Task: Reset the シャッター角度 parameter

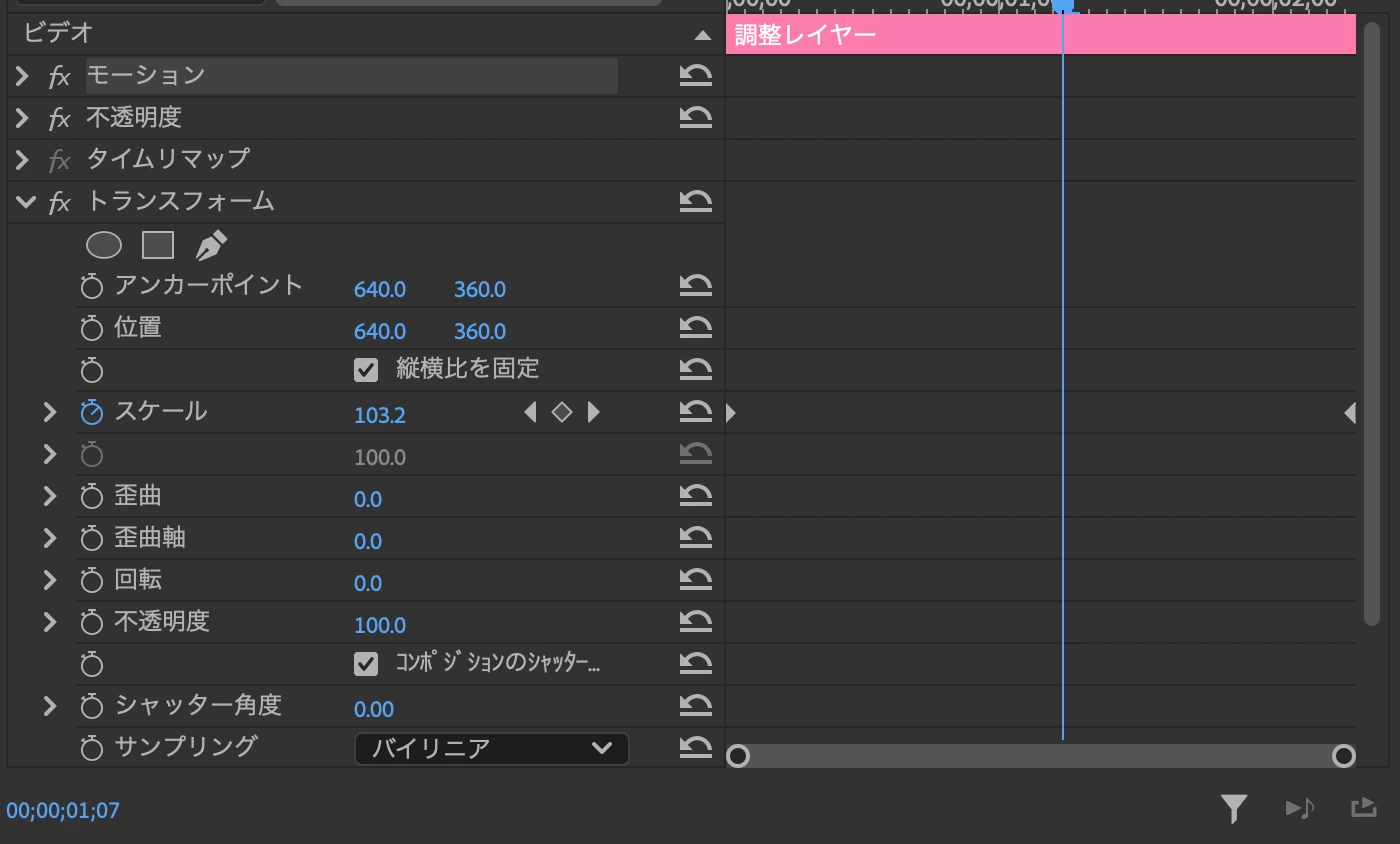Action: pos(695,706)
